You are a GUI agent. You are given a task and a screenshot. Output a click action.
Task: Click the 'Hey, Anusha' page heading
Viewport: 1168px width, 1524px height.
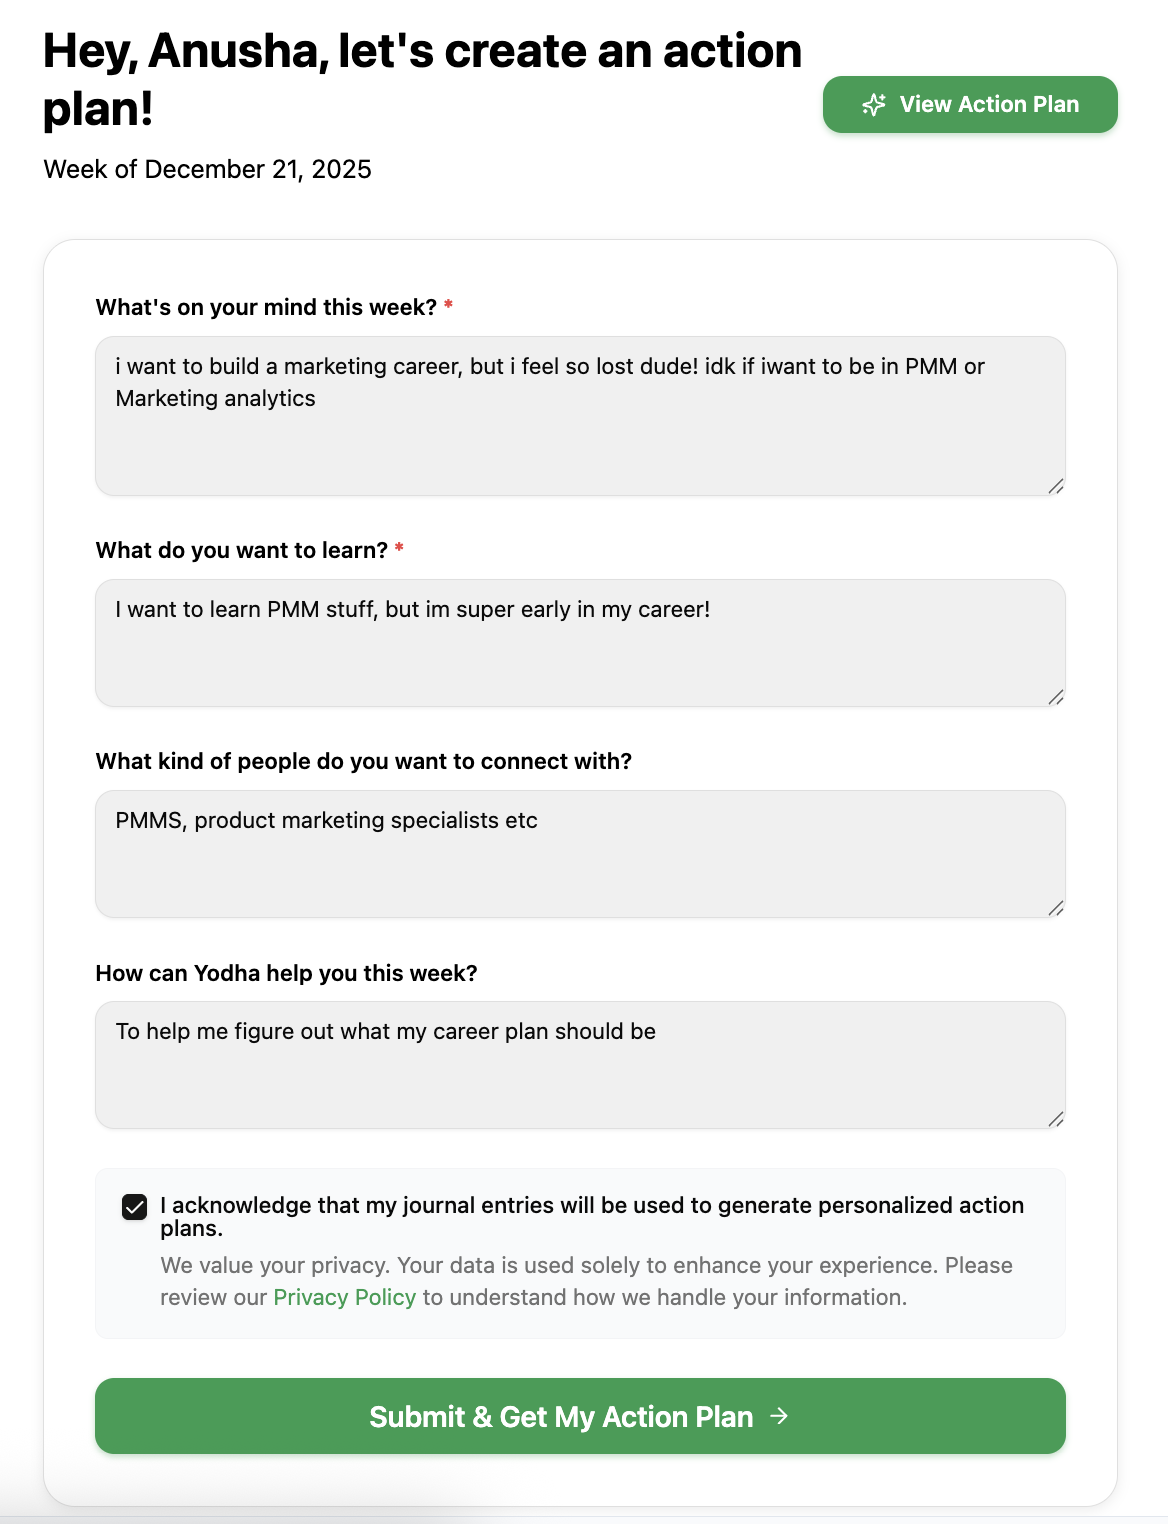[422, 79]
